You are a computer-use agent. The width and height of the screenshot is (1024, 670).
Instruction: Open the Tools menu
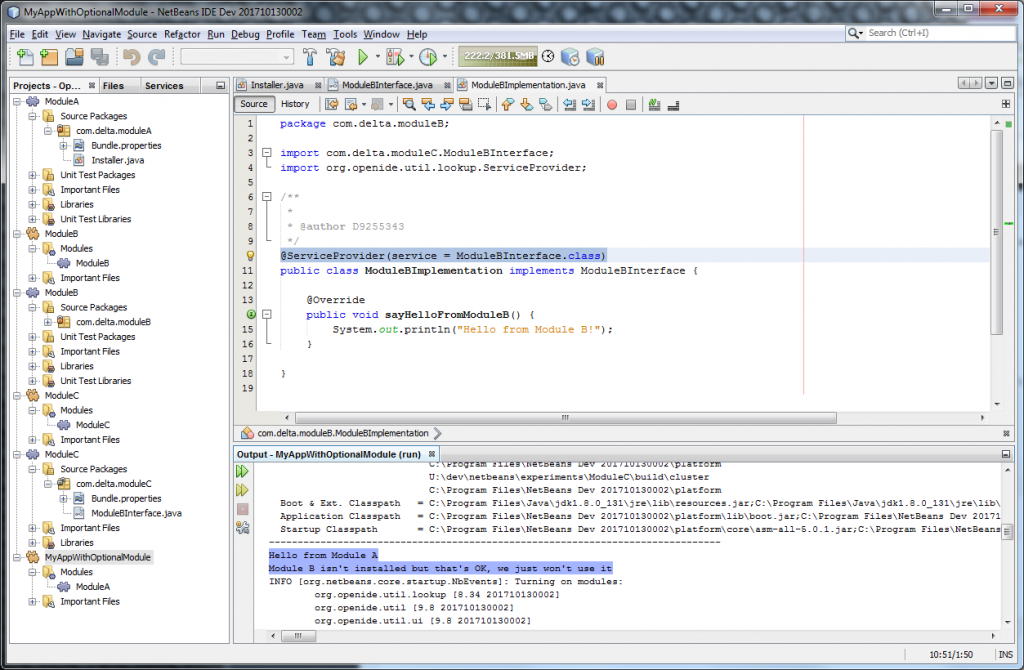pyautogui.click(x=345, y=34)
